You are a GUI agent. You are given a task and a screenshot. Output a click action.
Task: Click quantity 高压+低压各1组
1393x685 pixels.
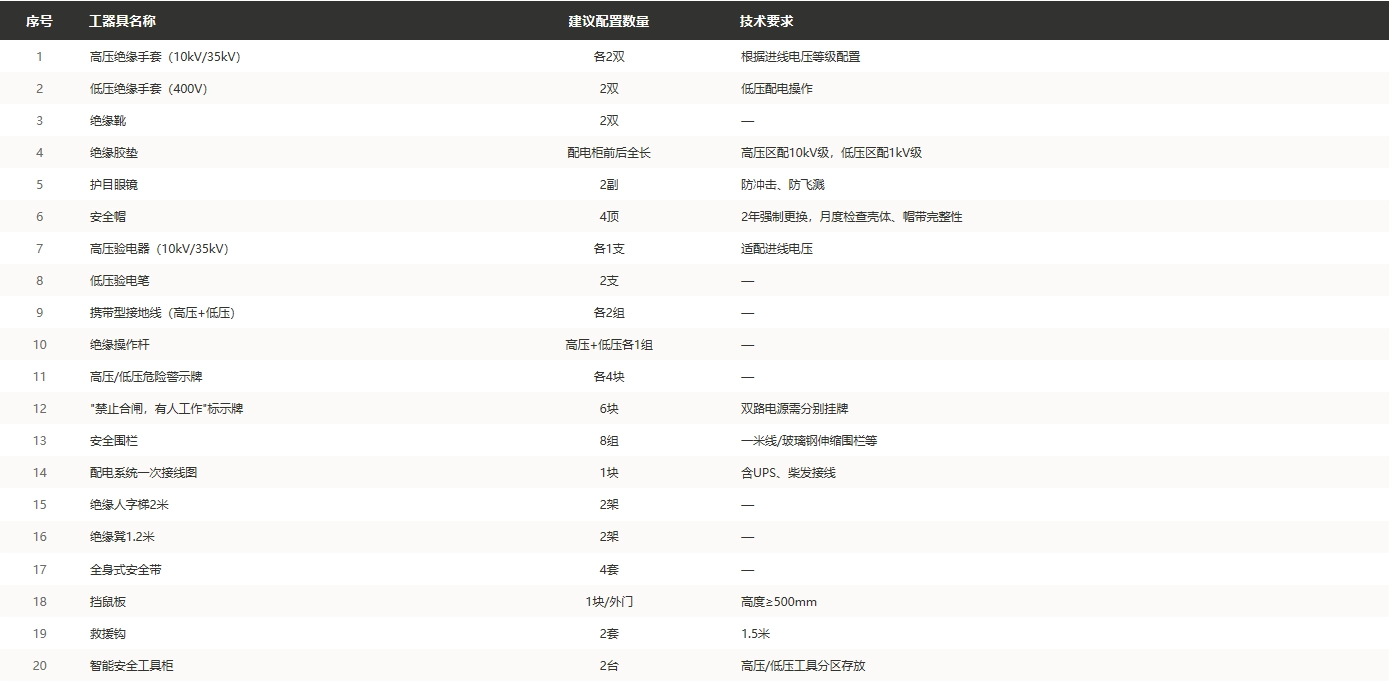pyautogui.click(x=609, y=345)
